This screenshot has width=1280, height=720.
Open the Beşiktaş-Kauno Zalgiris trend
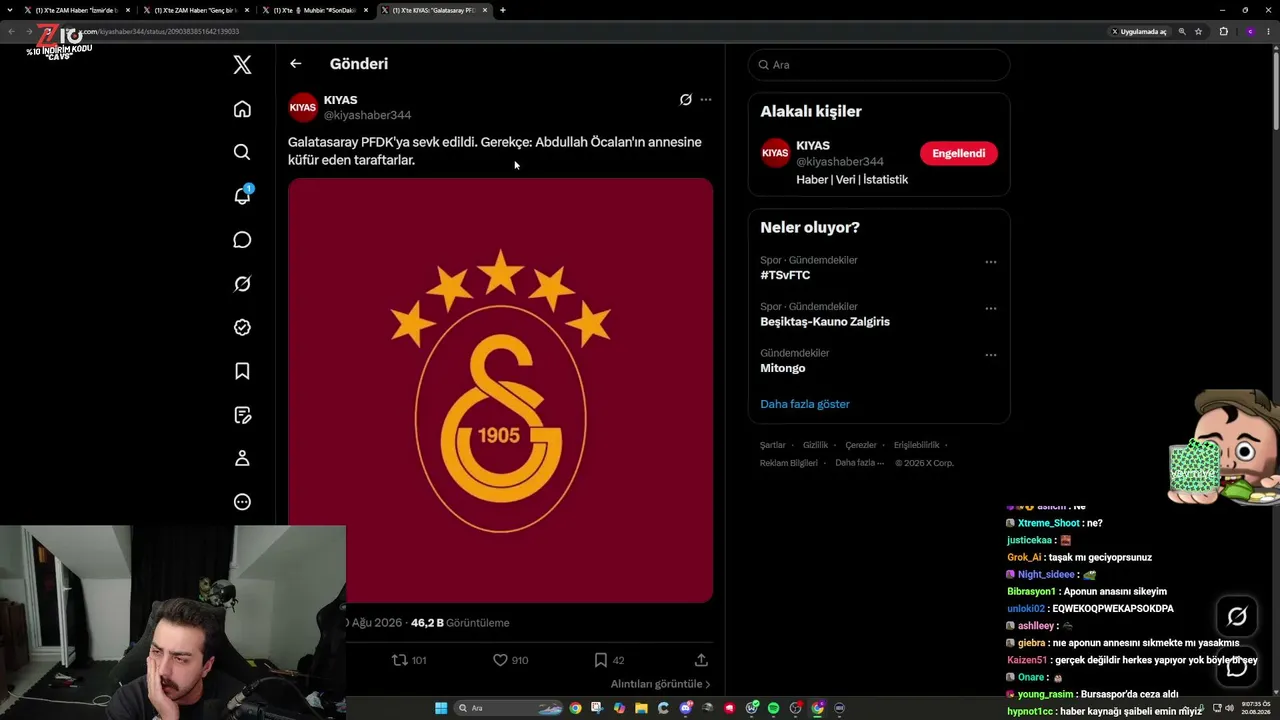(x=825, y=322)
